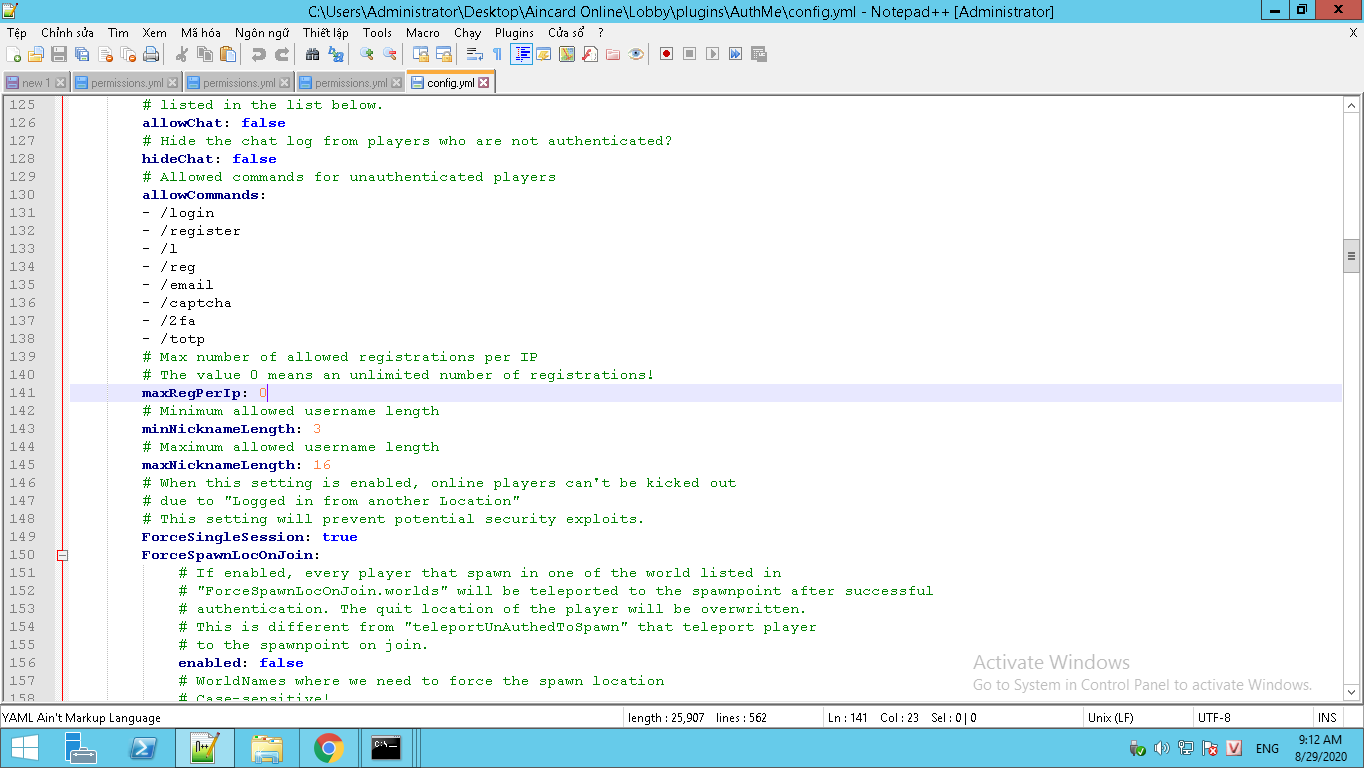Open Google Chrome from the taskbar
1364x768 pixels.
click(329, 748)
